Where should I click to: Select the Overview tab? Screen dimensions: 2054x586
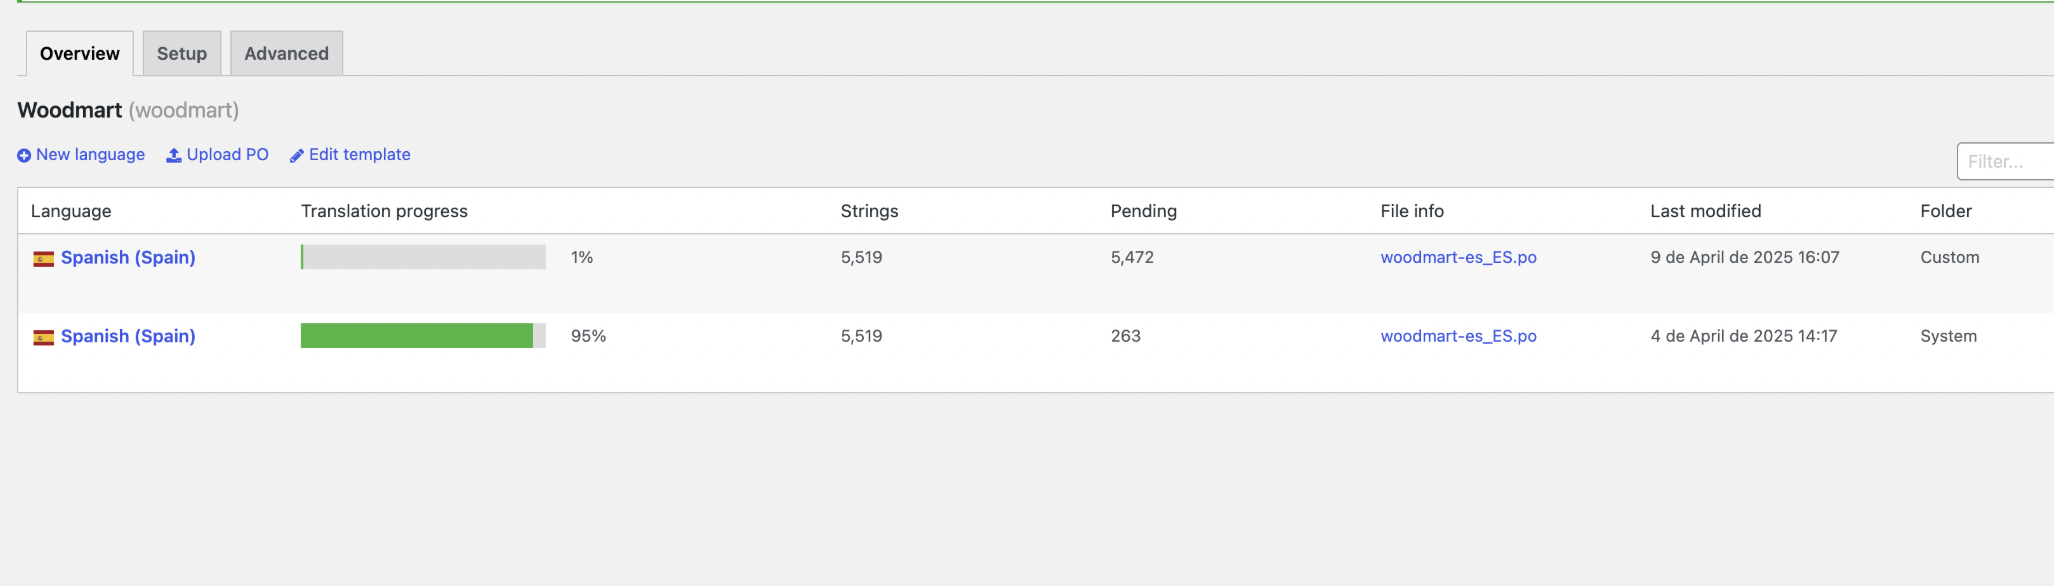click(80, 53)
